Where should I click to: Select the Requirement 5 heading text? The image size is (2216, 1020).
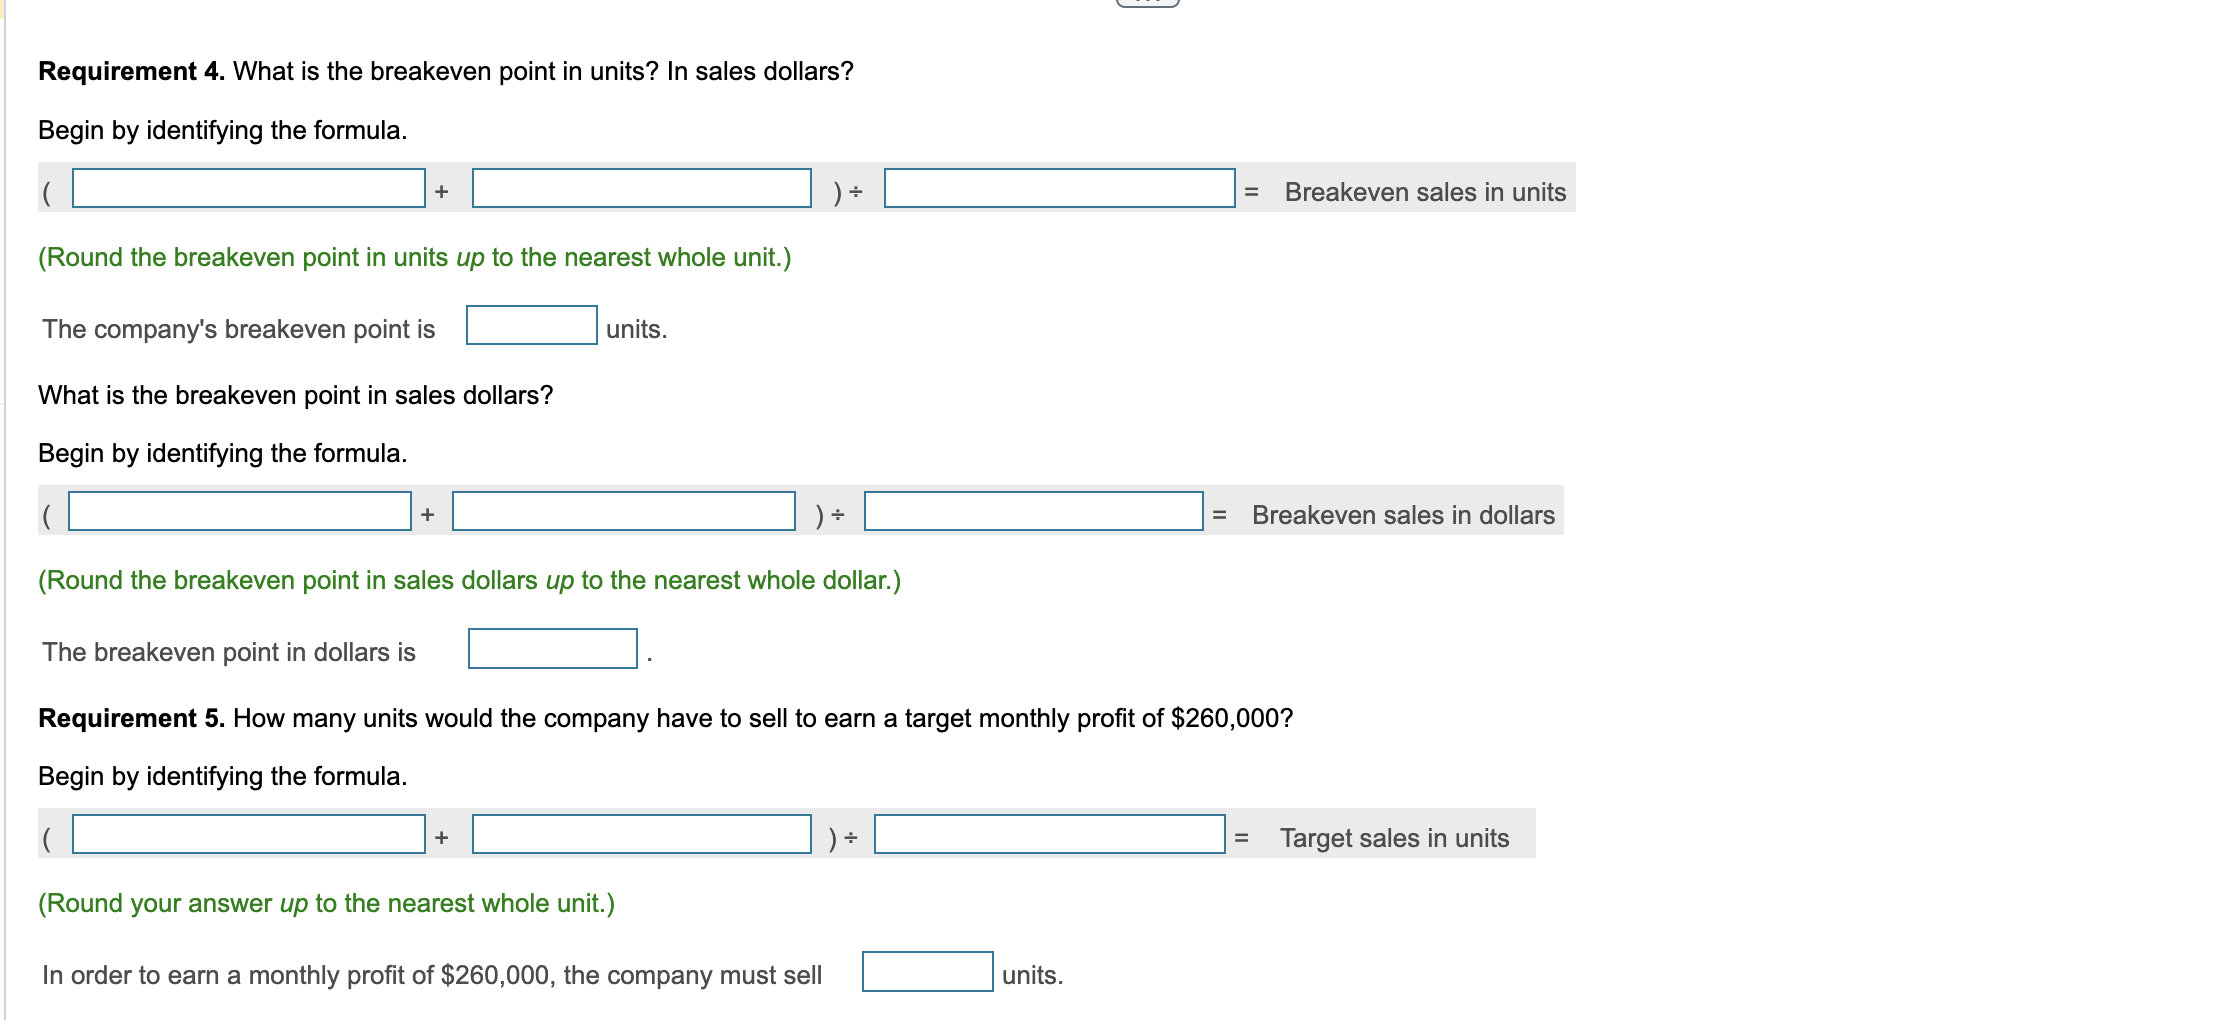pyautogui.click(x=665, y=717)
